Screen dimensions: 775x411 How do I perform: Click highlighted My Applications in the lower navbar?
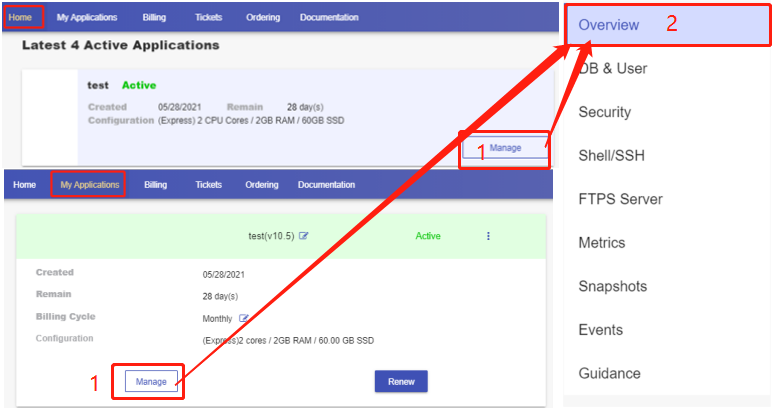(89, 185)
